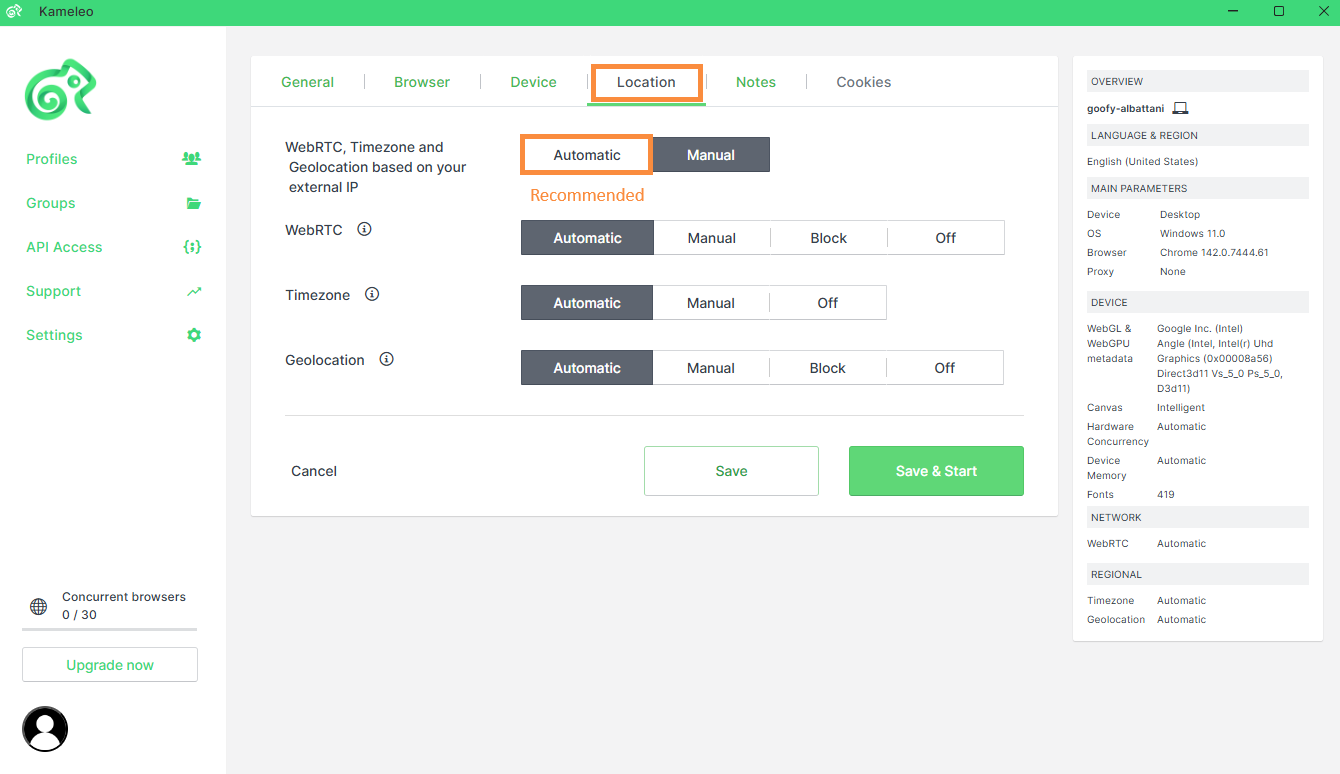Image resolution: width=1340 pixels, height=774 pixels.
Task: Switch to the General tab
Action: coord(308,82)
